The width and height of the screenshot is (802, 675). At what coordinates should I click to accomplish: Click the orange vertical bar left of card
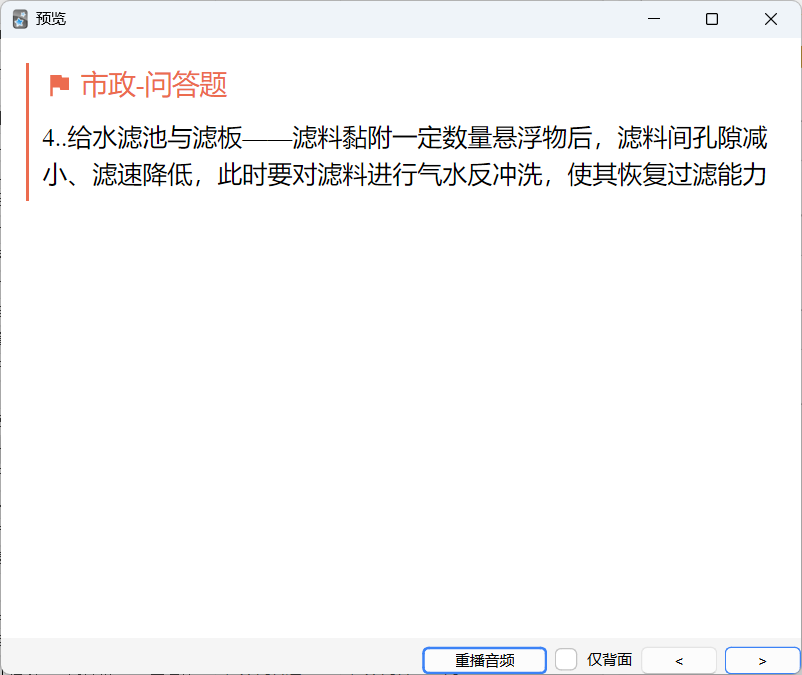tap(27, 132)
